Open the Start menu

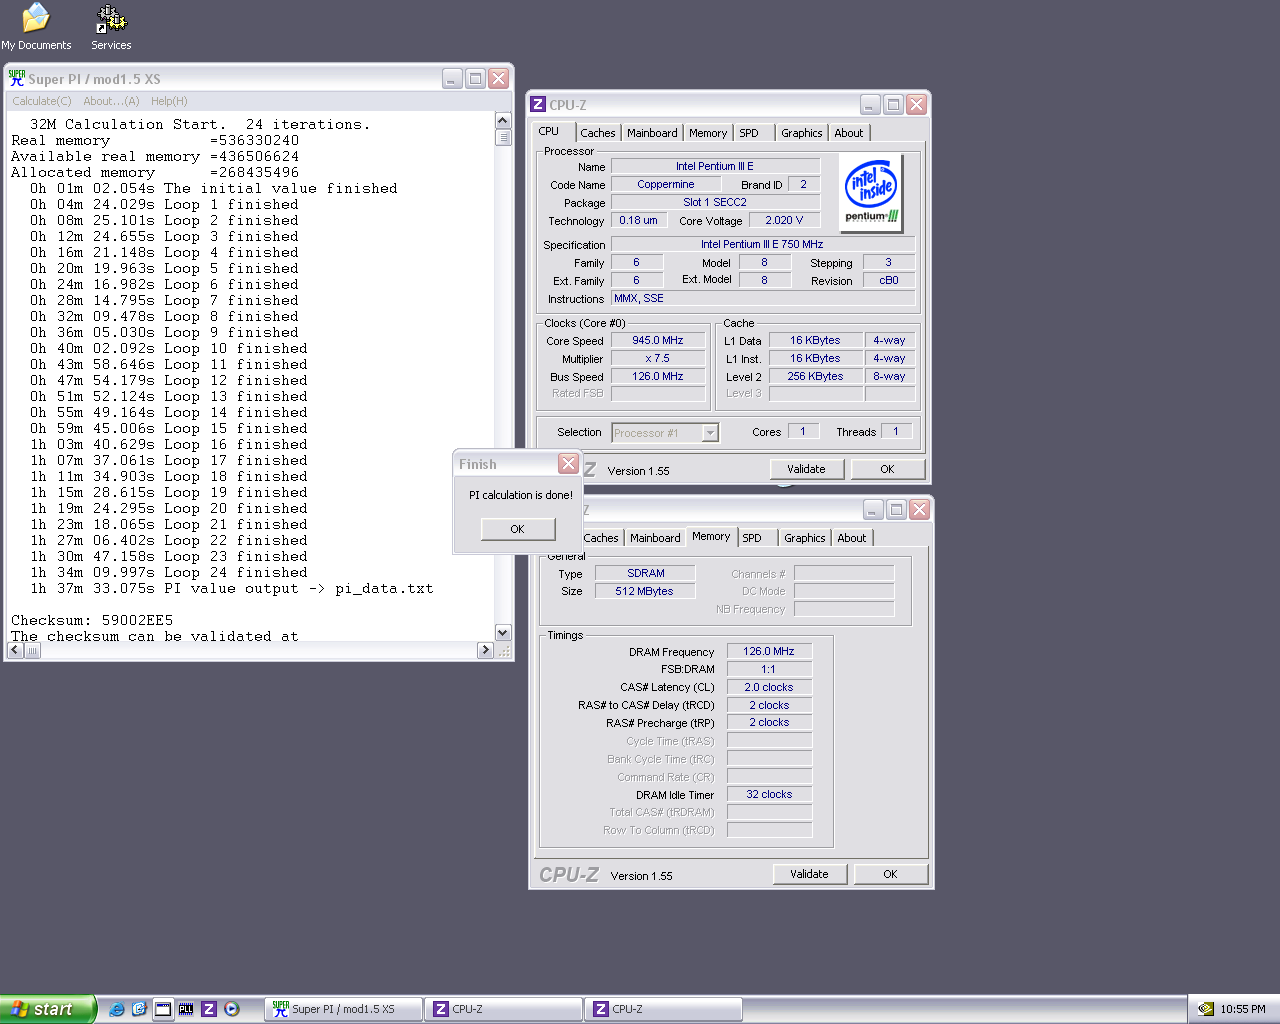pos(48,1009)
